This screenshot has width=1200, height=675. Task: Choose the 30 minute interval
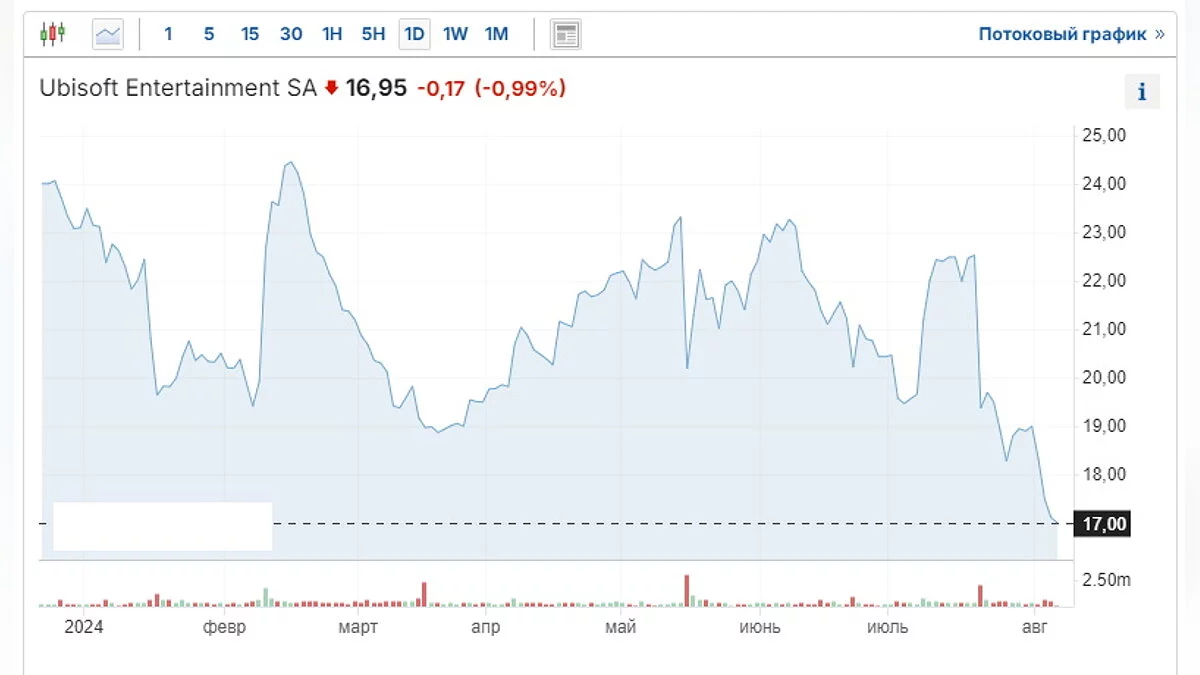291,34
